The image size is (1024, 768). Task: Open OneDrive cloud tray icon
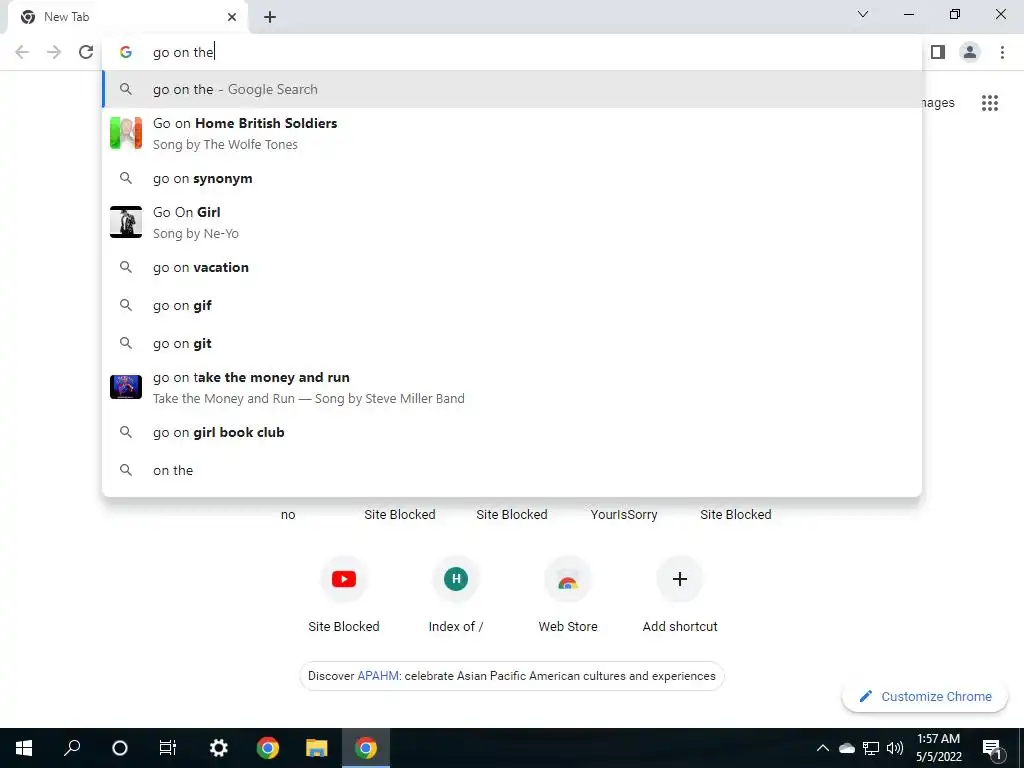[846, 748]
